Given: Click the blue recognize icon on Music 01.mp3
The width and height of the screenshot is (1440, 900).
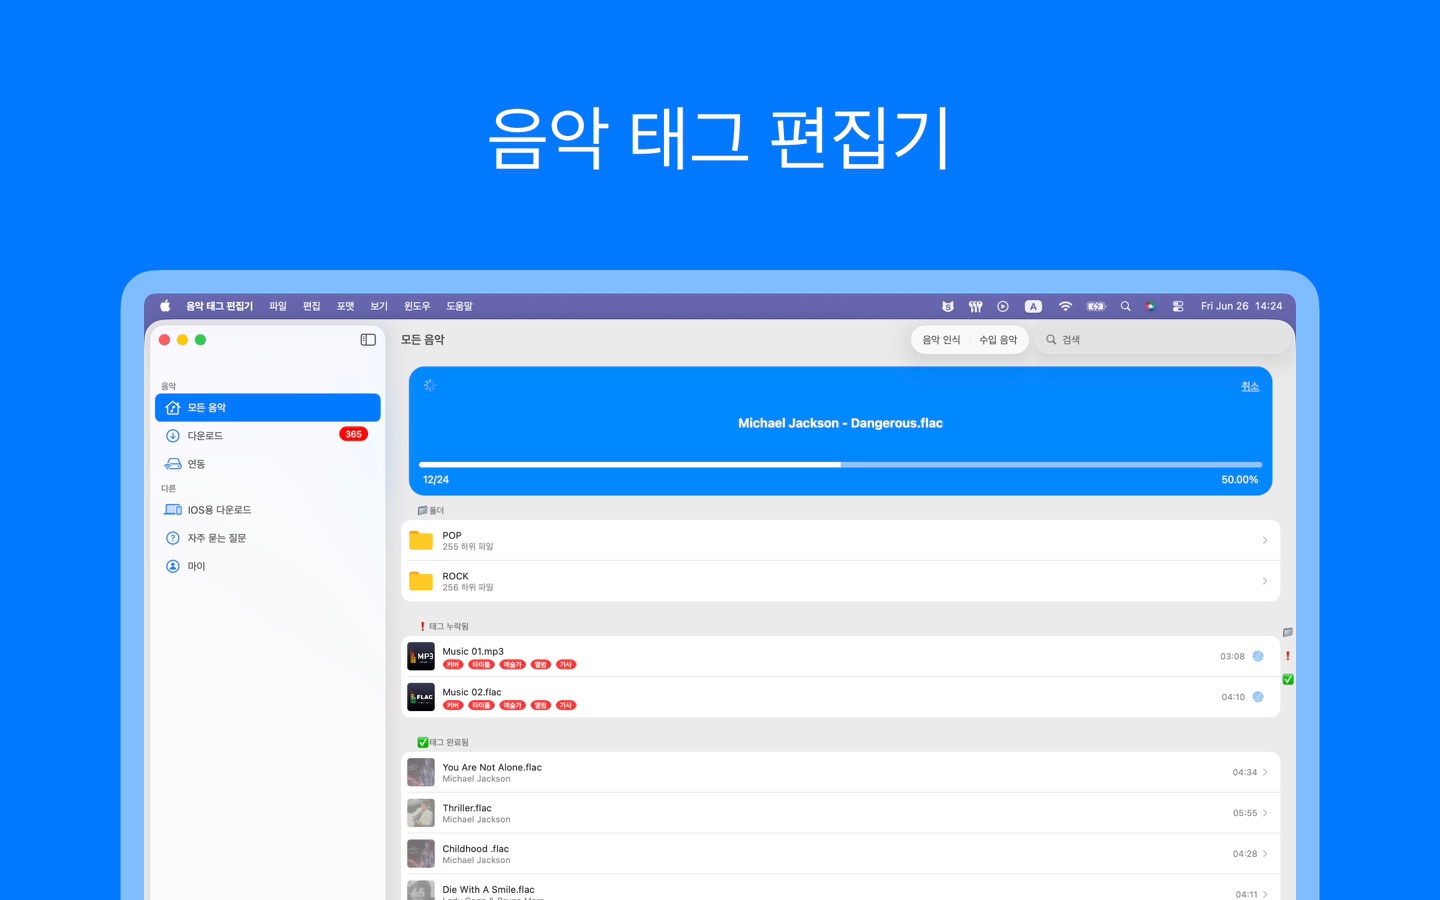Looking at the screenshot, I should click(1258, 656).
